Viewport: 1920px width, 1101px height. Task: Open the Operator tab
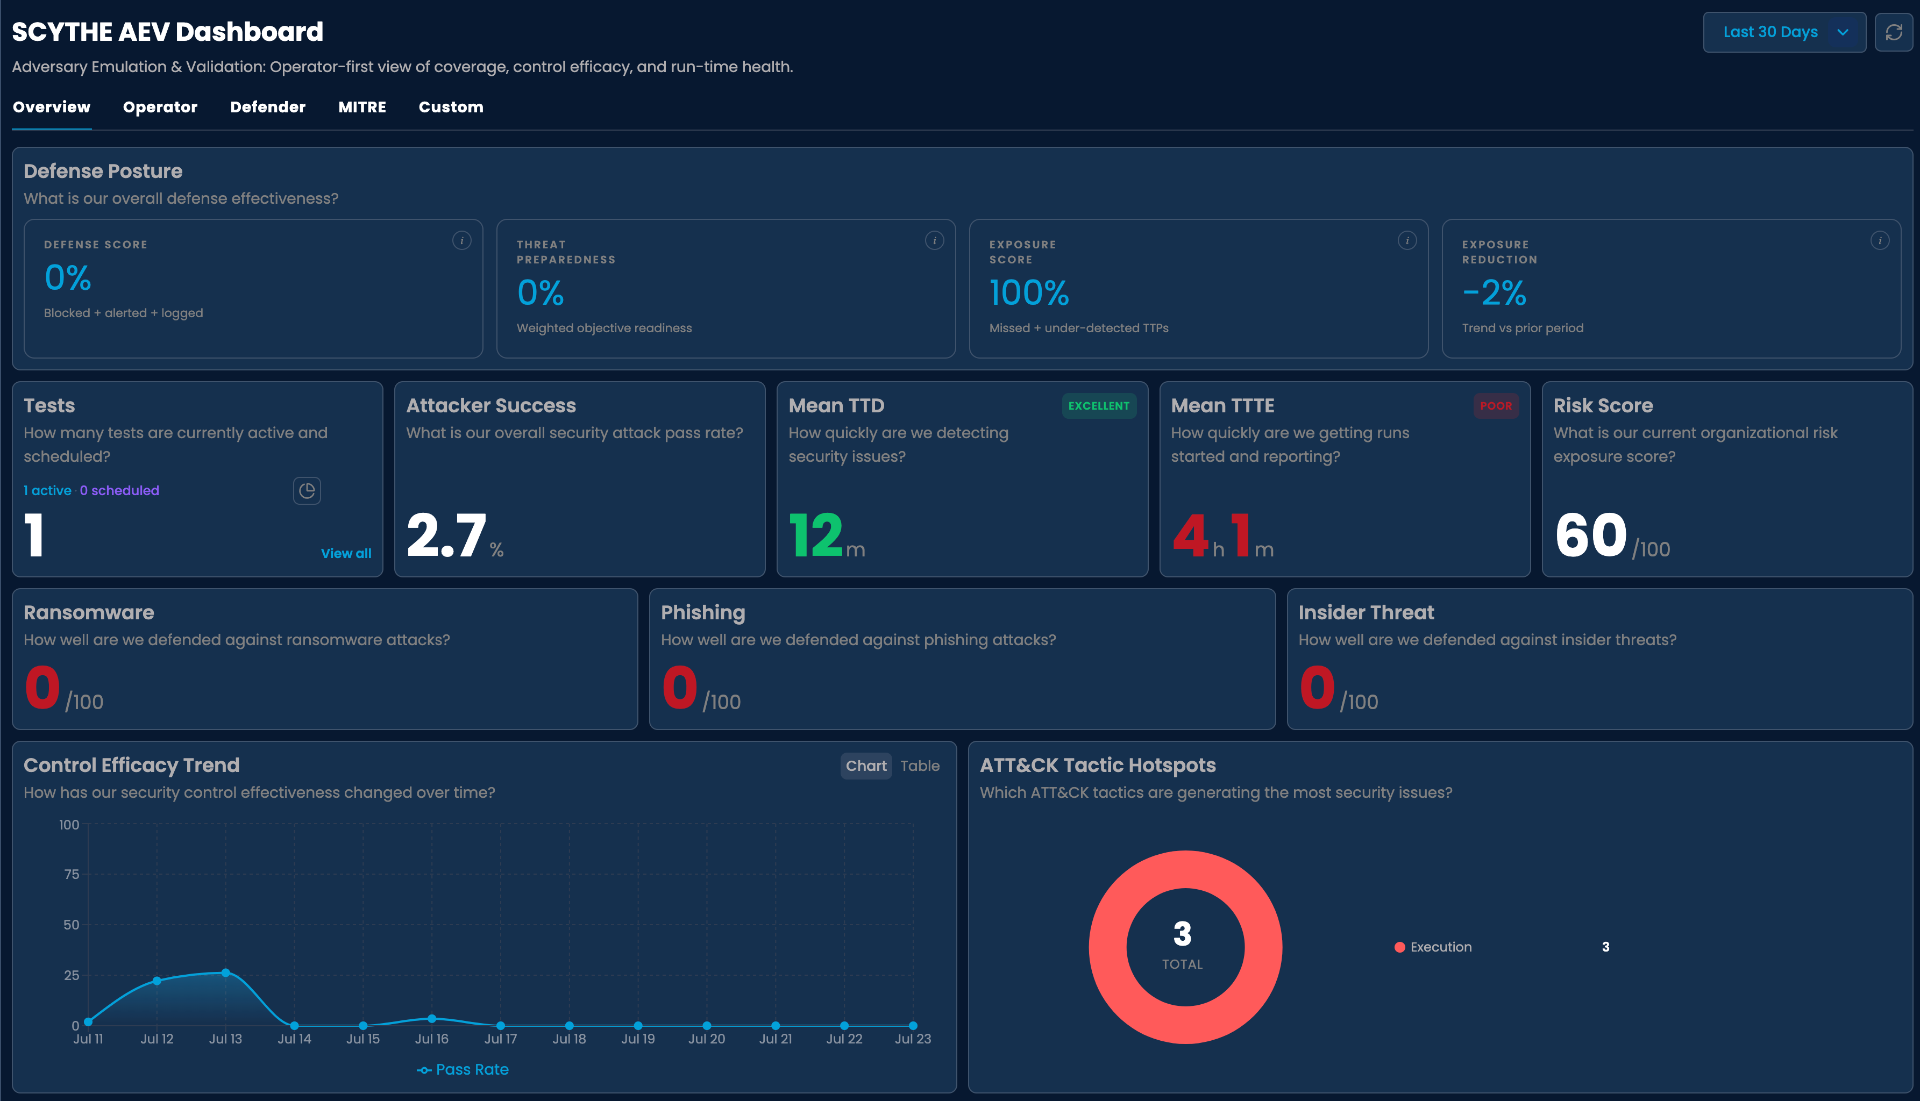(x=160, y=107)
